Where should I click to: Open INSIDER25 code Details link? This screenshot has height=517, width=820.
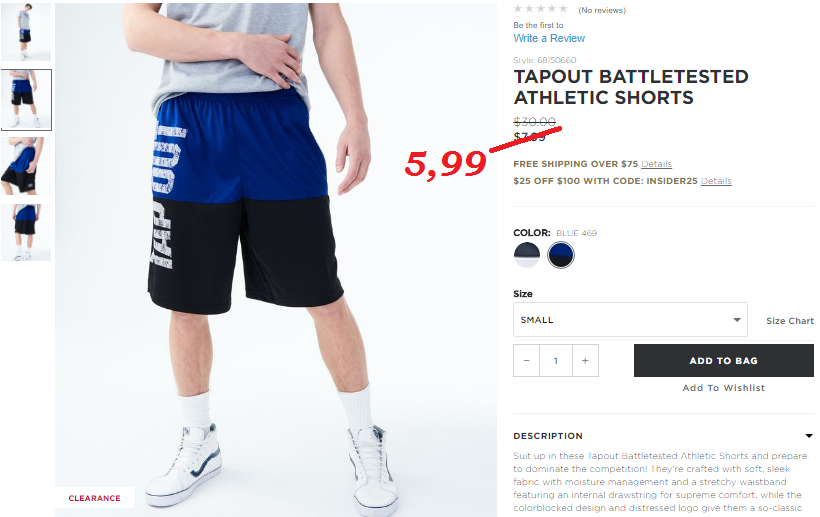(716, 181)
